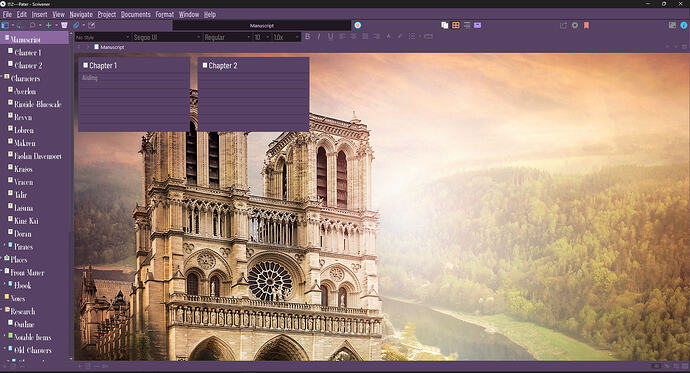690x373 pixels.
Task: Click the Compile export icon
Action: 563,26
